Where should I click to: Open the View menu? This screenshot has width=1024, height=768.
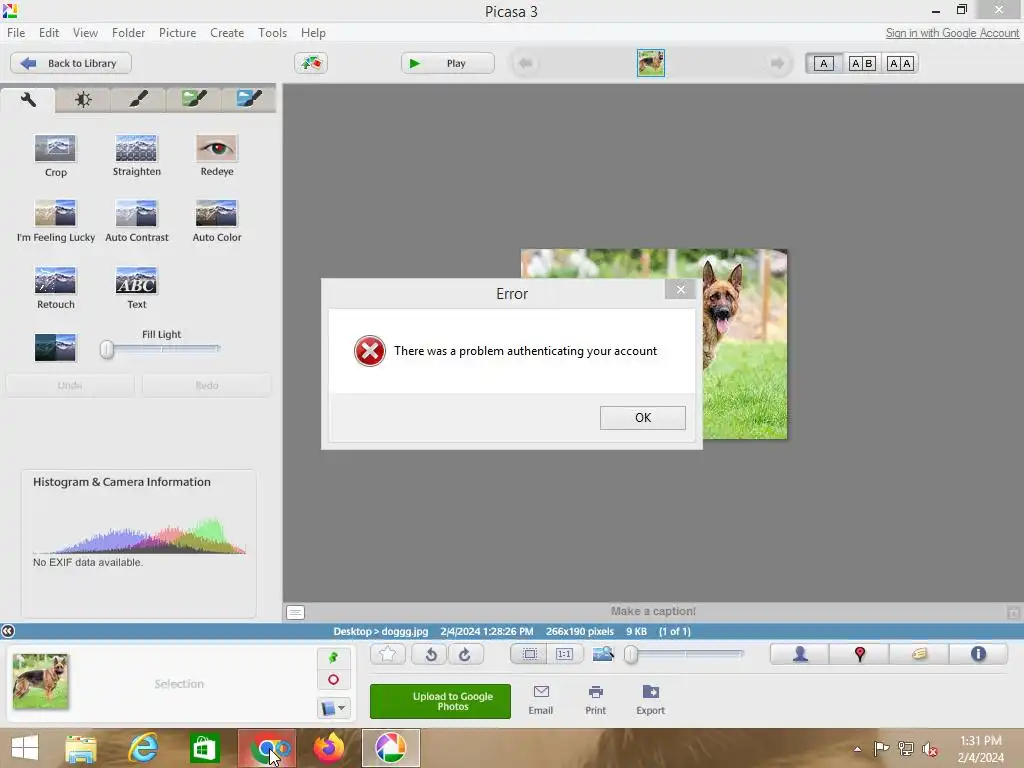point(85,33)
